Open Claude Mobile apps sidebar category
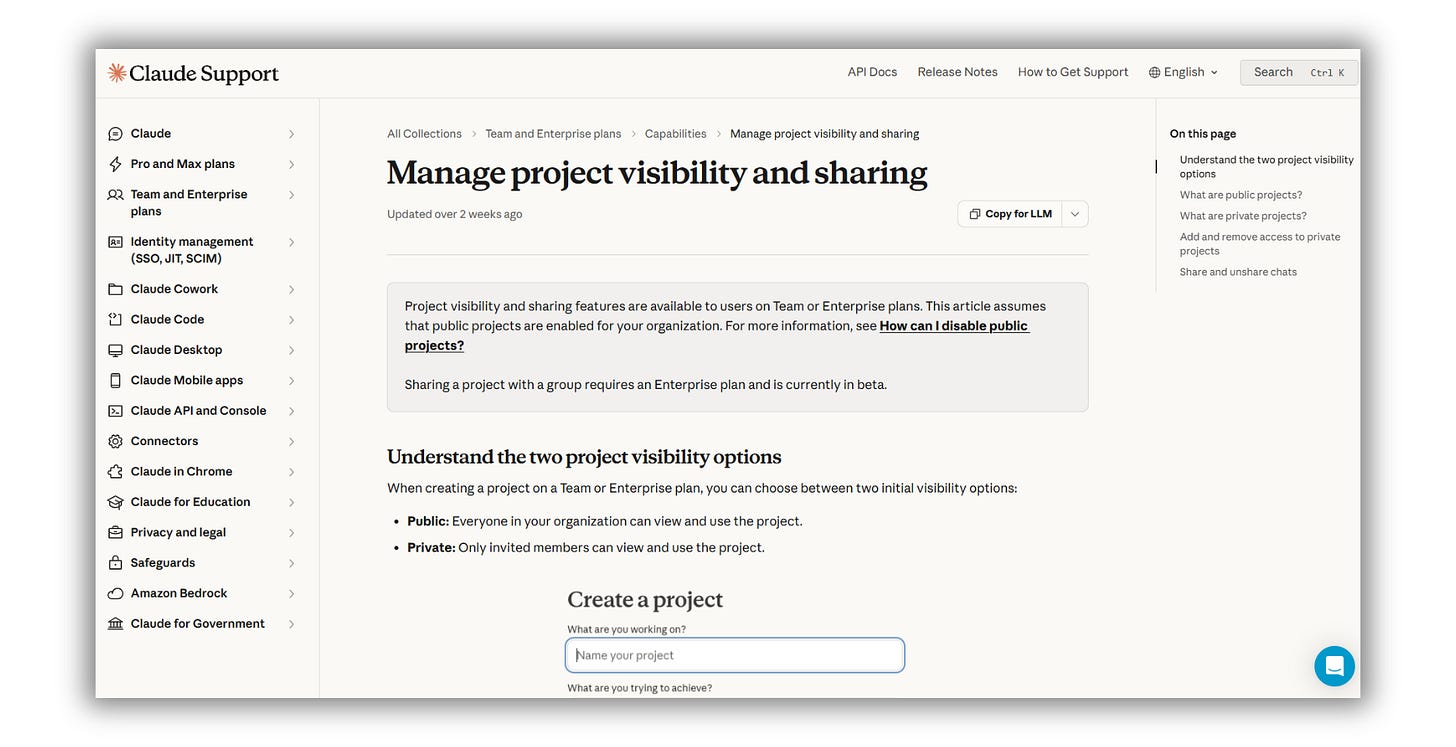1456x747 pixels. [187, 381]
